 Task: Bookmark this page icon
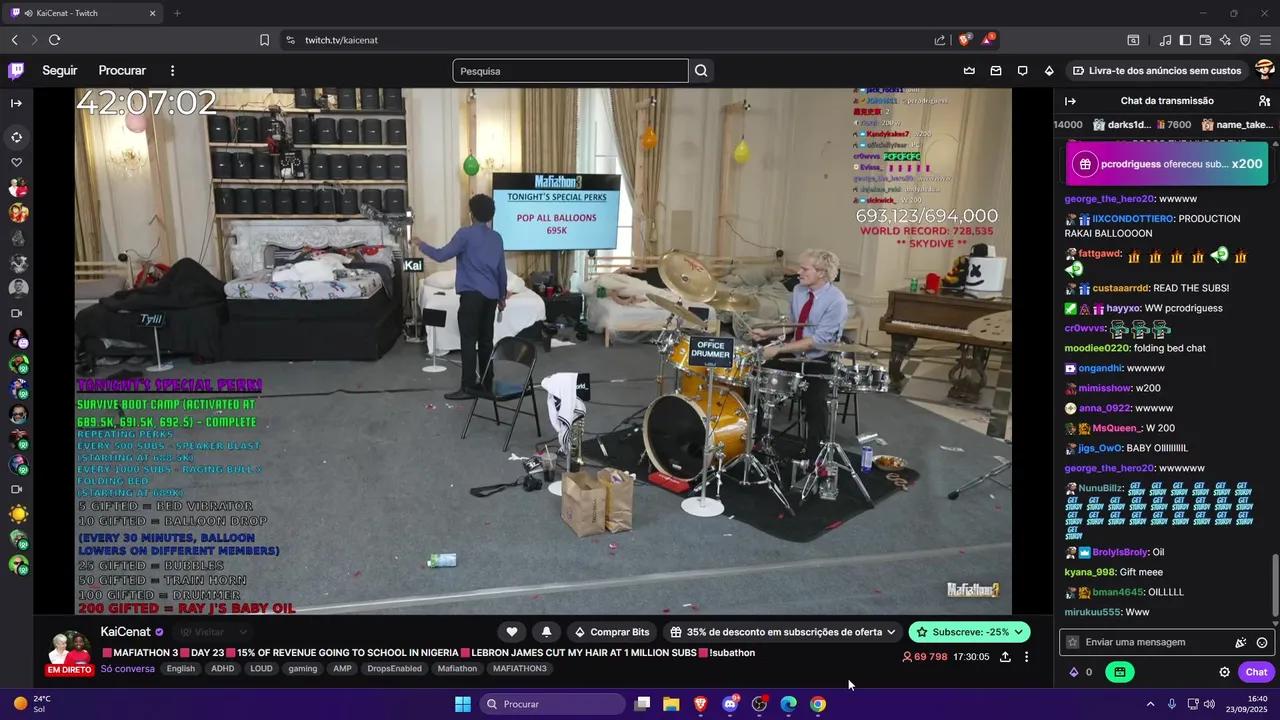264,40
